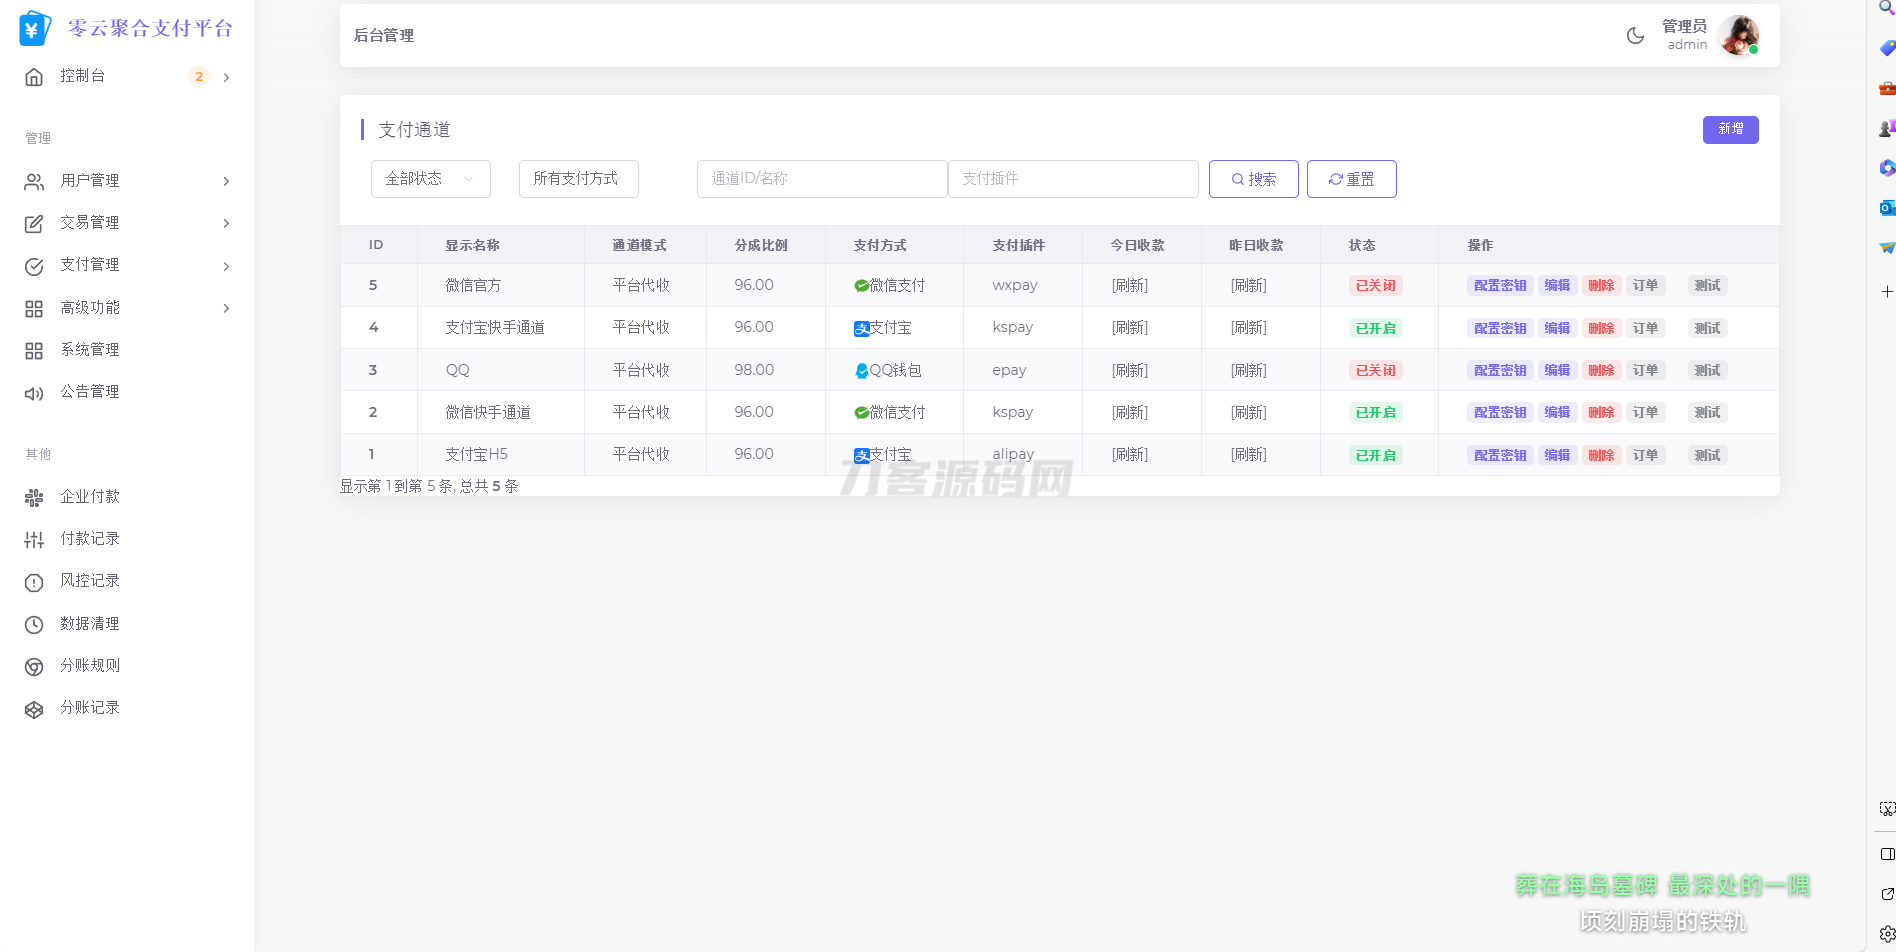This screenshot has width=1896, height=952.
Task: Toggle dark mode moon icon
Action: click(x=1635, y=36)
